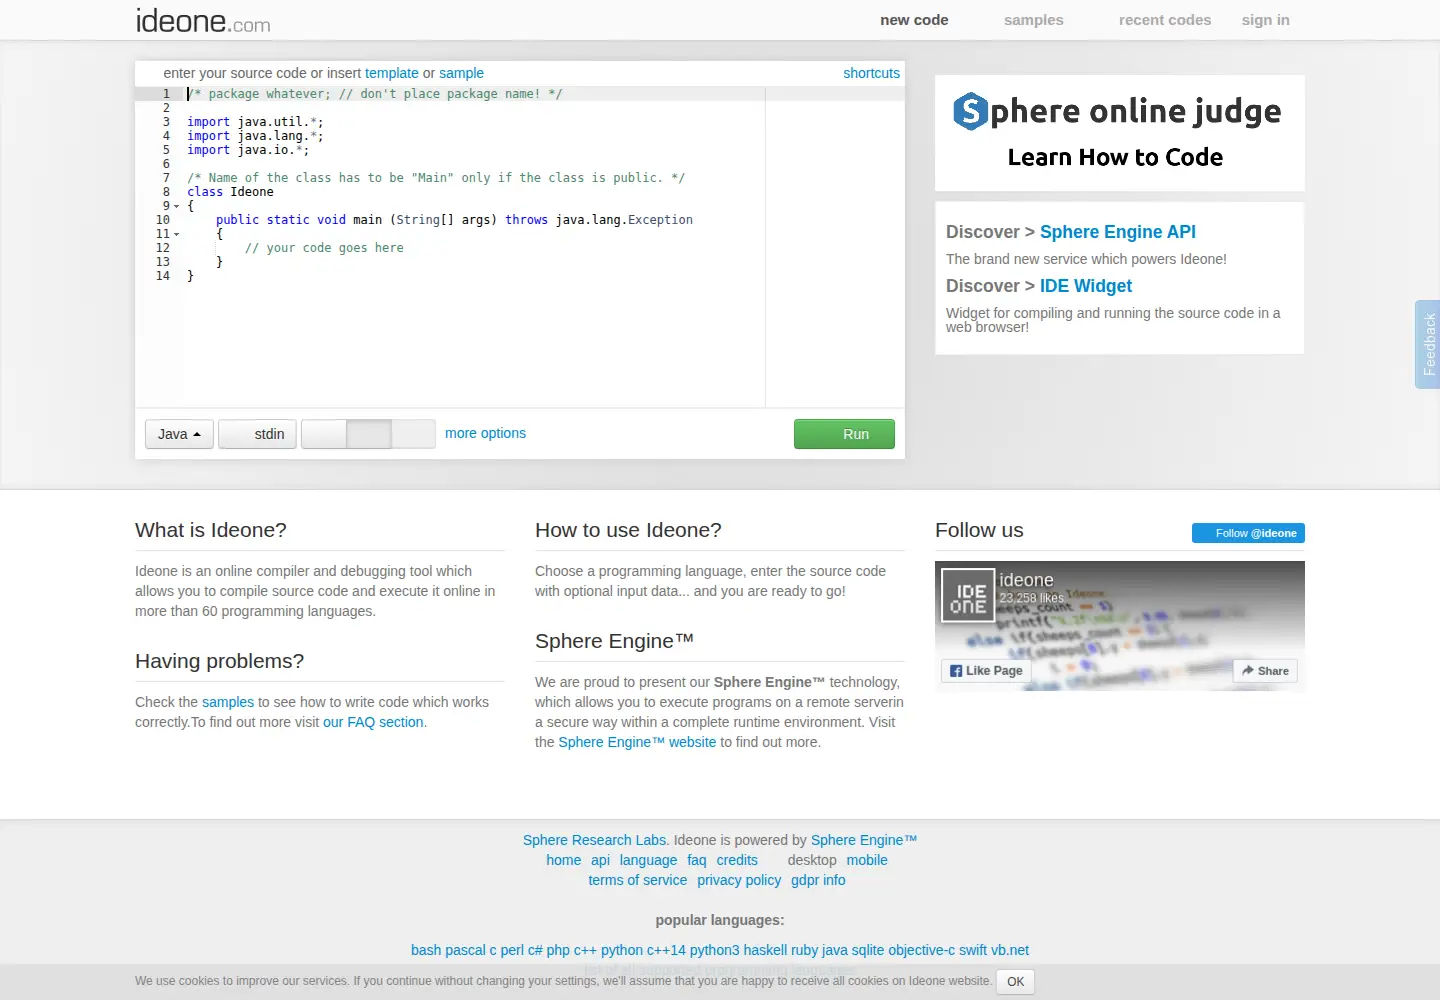The image size is (1440, 1000).
Task: Click the Facebook Share button
Action: (1265, 671)
